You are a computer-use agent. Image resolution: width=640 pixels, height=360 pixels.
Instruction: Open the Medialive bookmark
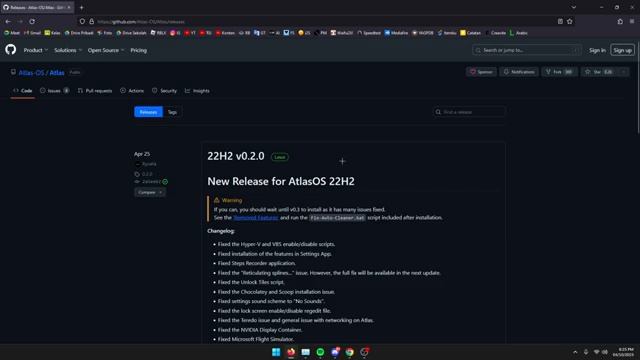pyautogui.click(x=396, y=33)
